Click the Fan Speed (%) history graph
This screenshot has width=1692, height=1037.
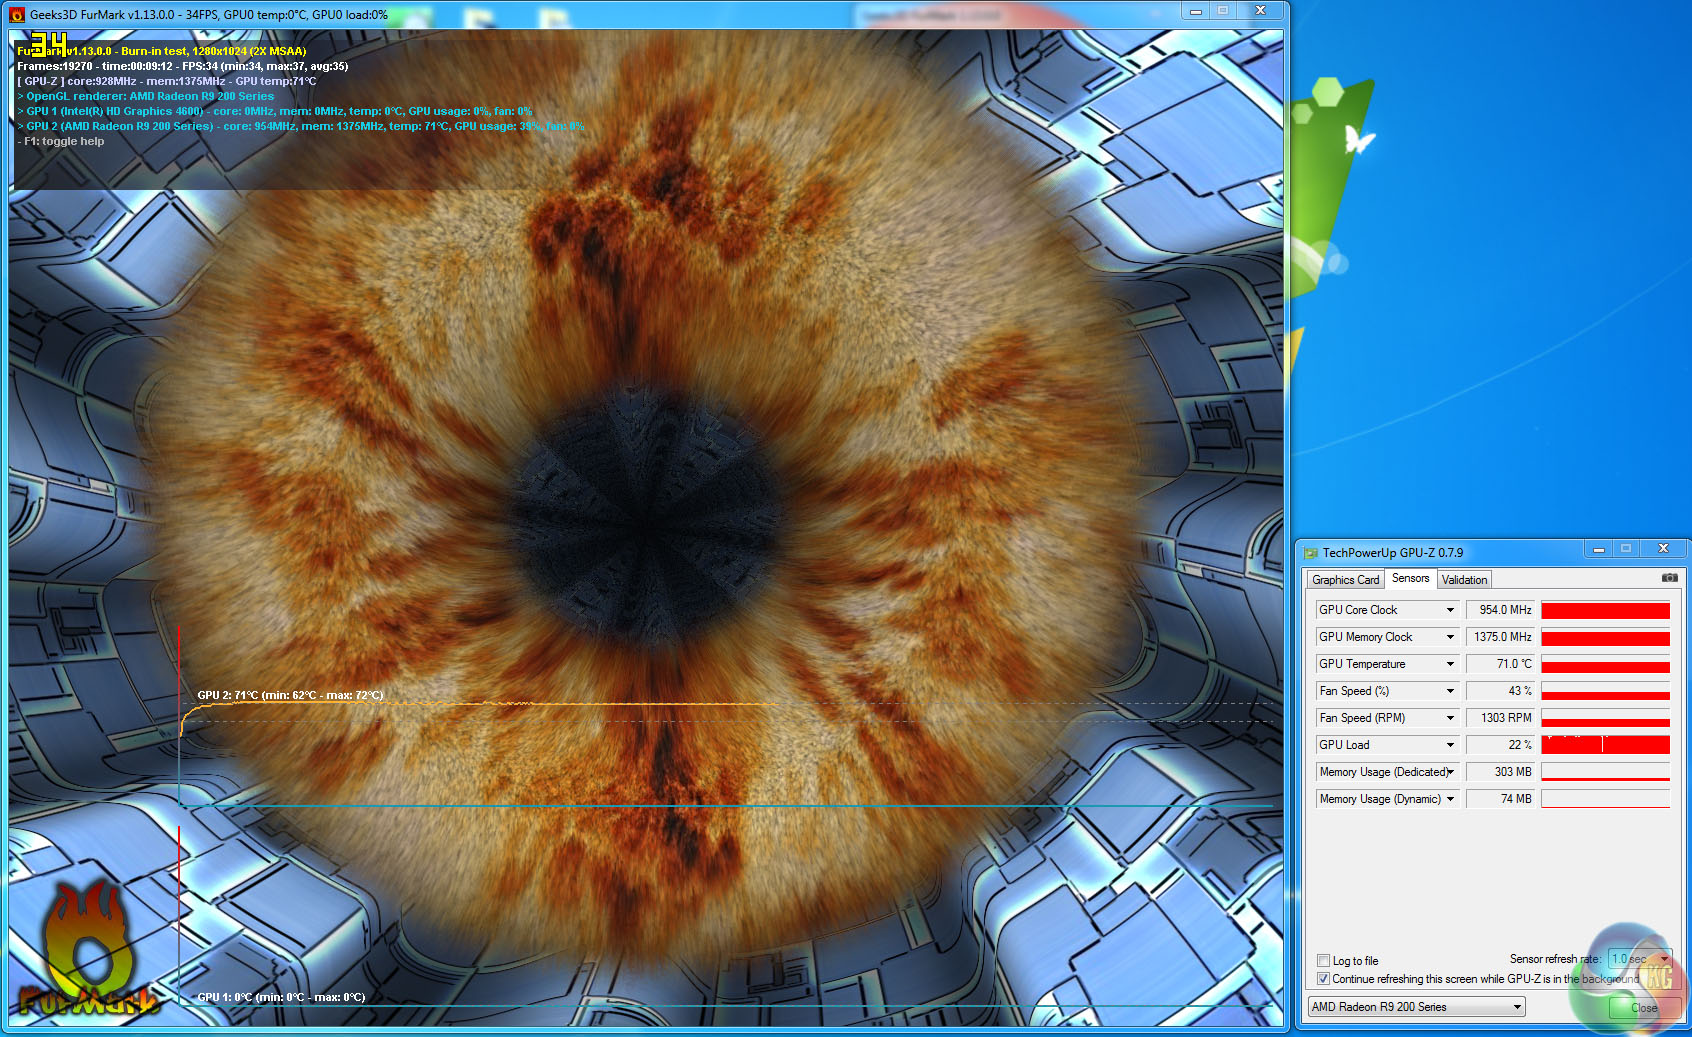click(1605, 691)
